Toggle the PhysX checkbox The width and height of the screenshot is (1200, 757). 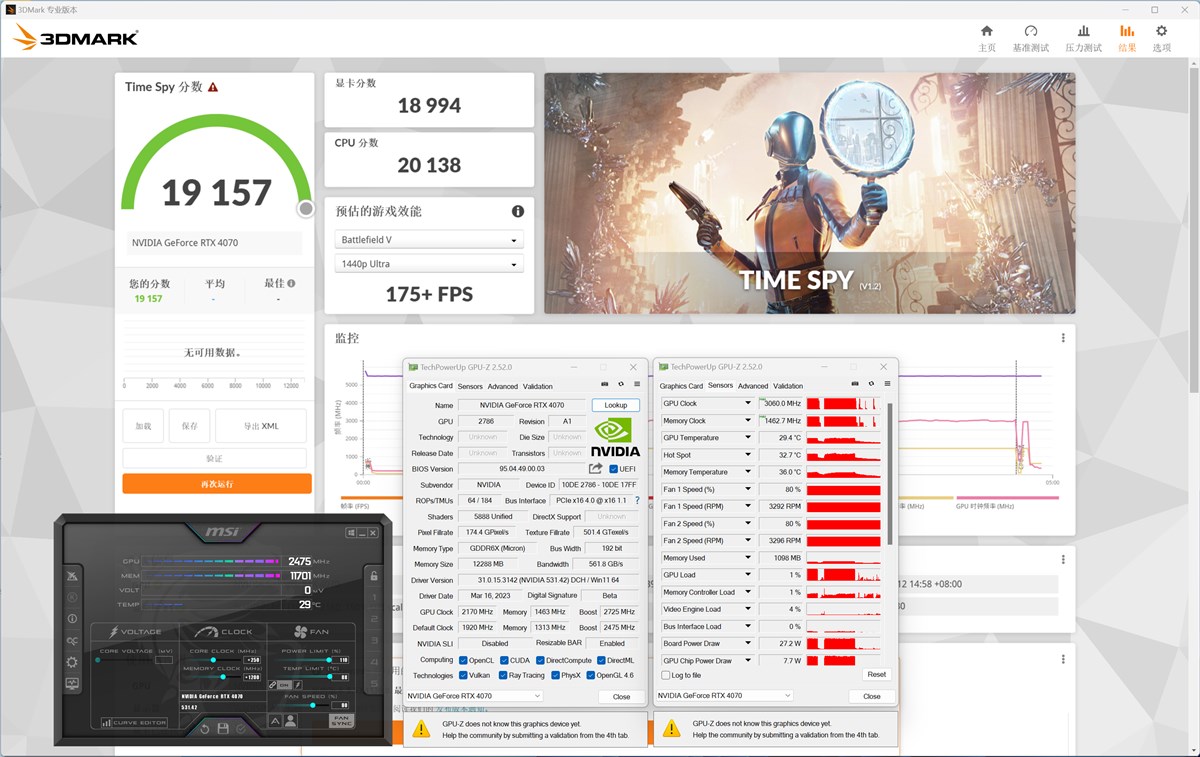pyautogui.click(x=553, y=676)
